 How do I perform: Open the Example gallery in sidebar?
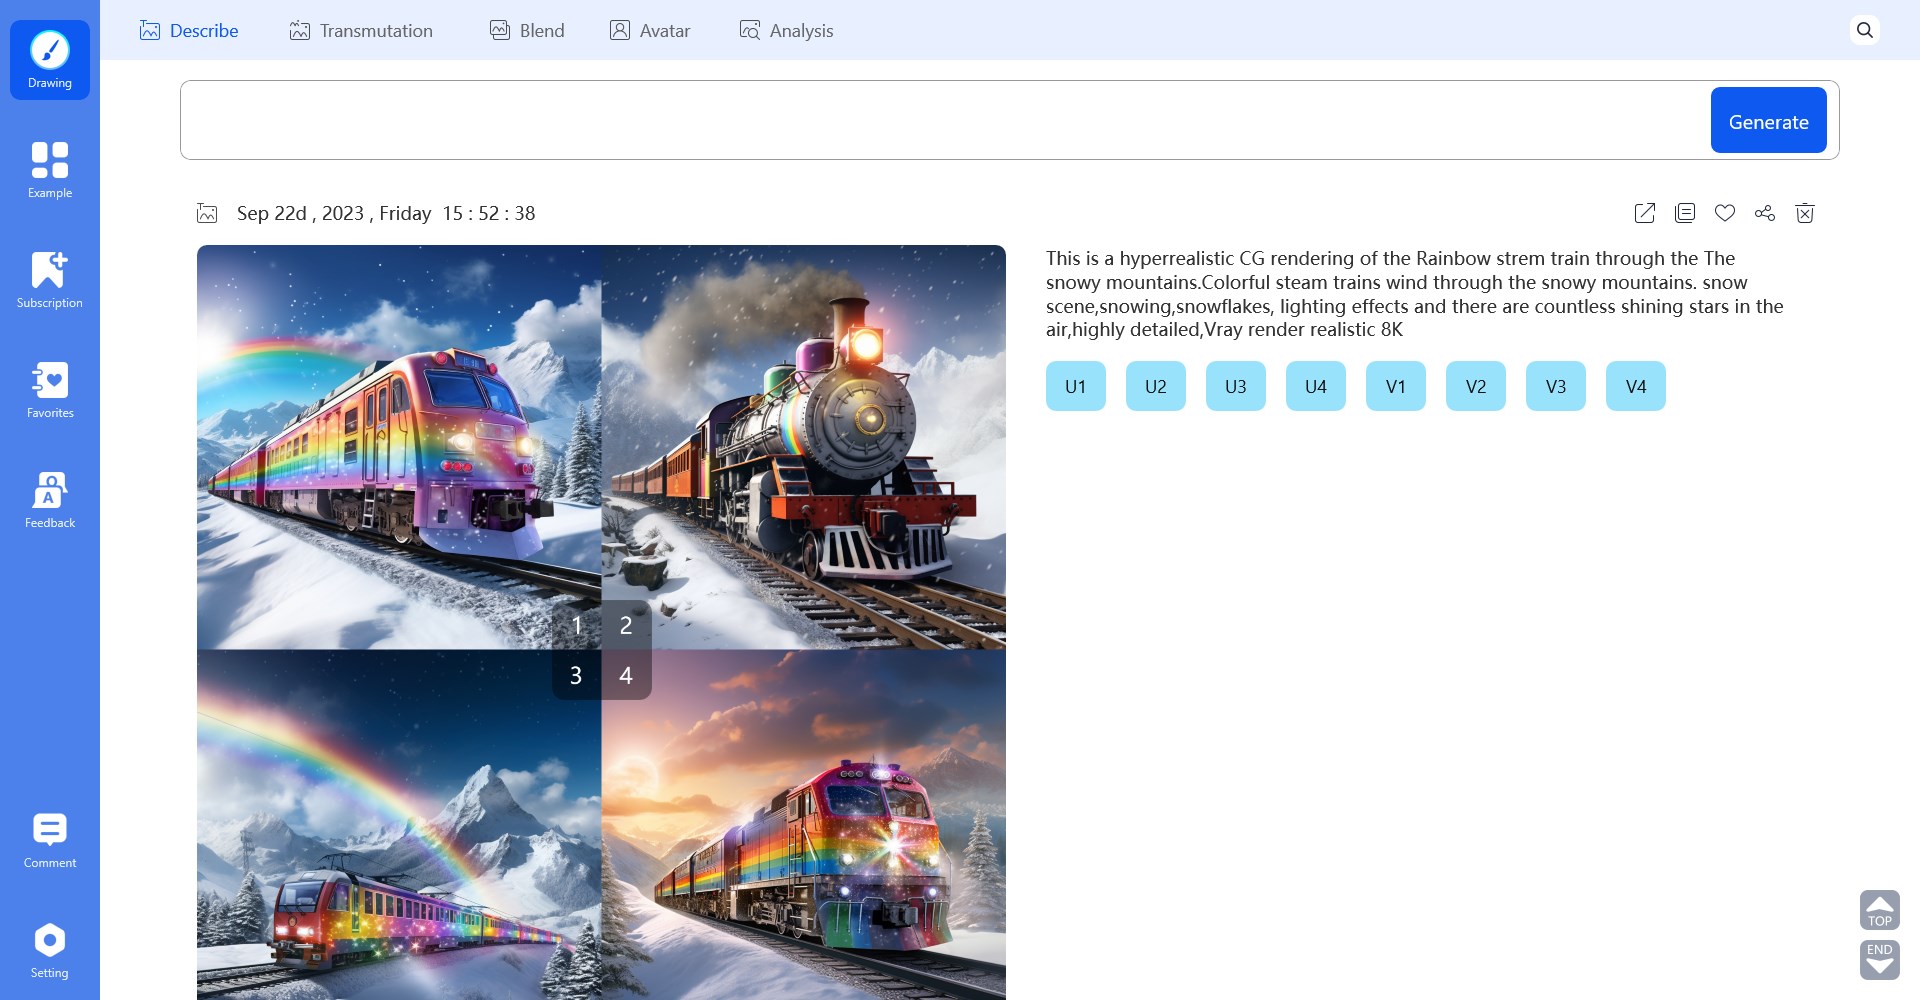[50, 170]
